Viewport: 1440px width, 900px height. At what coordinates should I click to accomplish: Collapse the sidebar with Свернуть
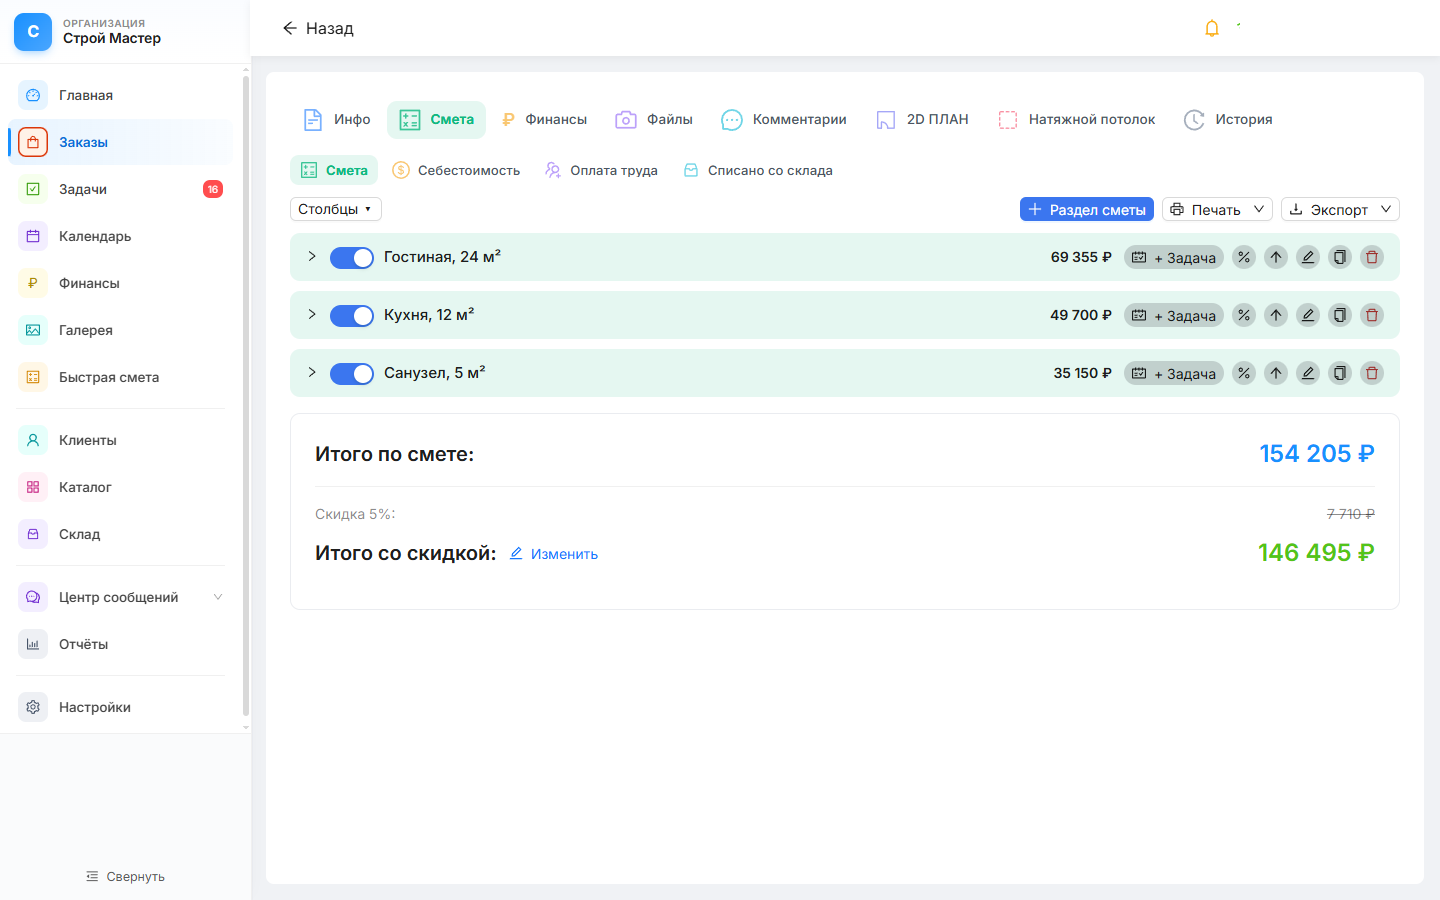(125, 876)
